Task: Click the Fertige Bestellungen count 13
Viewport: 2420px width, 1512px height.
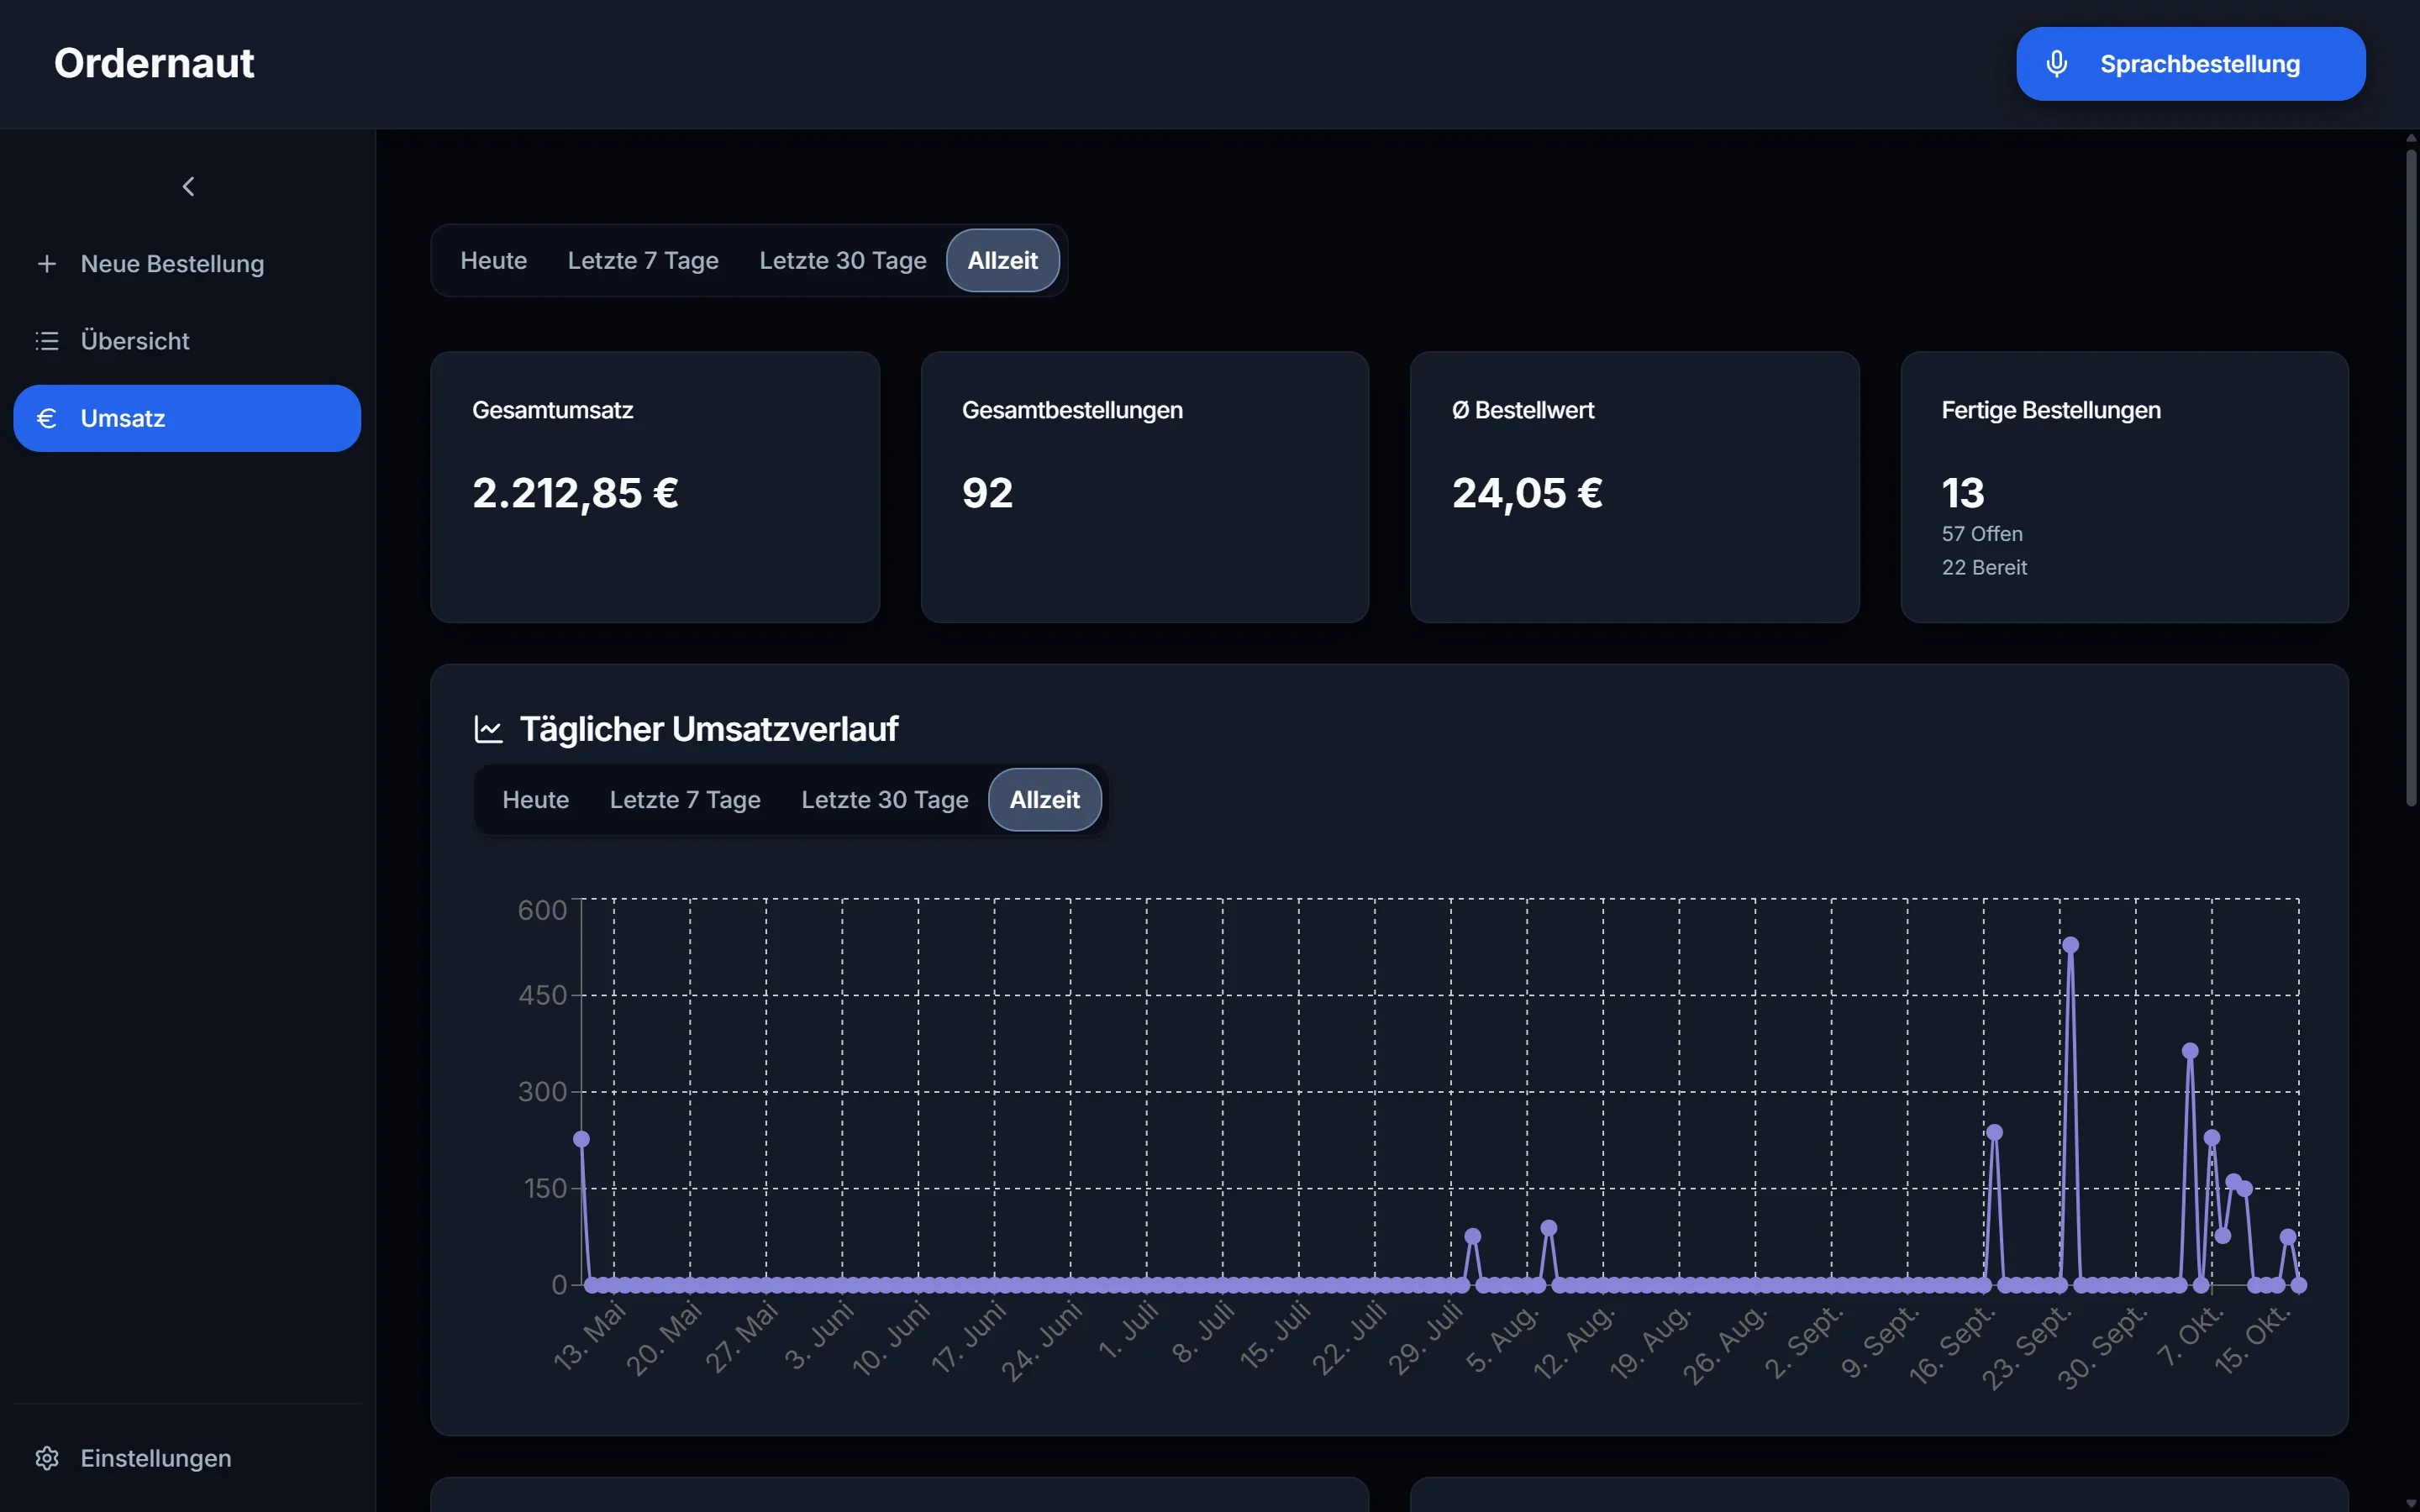Action: (x=1962, y=493)
